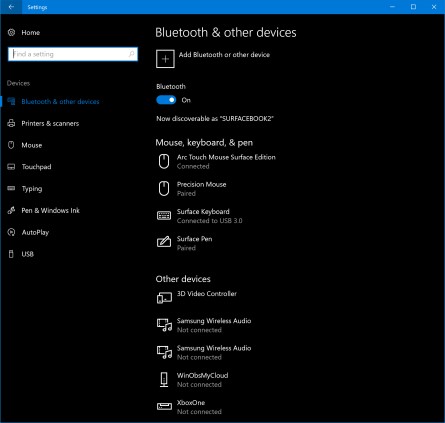Click the plus icon to add a device
Screen dimensions: 445x423
(165, 59)
